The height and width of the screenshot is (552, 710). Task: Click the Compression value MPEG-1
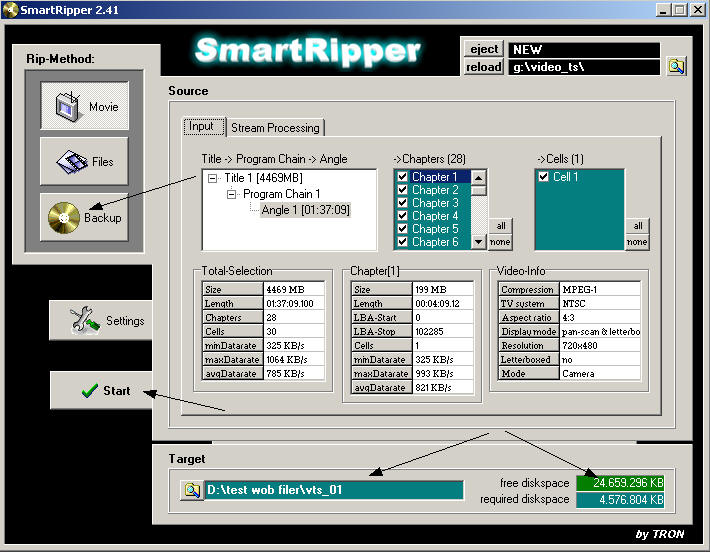point(600,289)
